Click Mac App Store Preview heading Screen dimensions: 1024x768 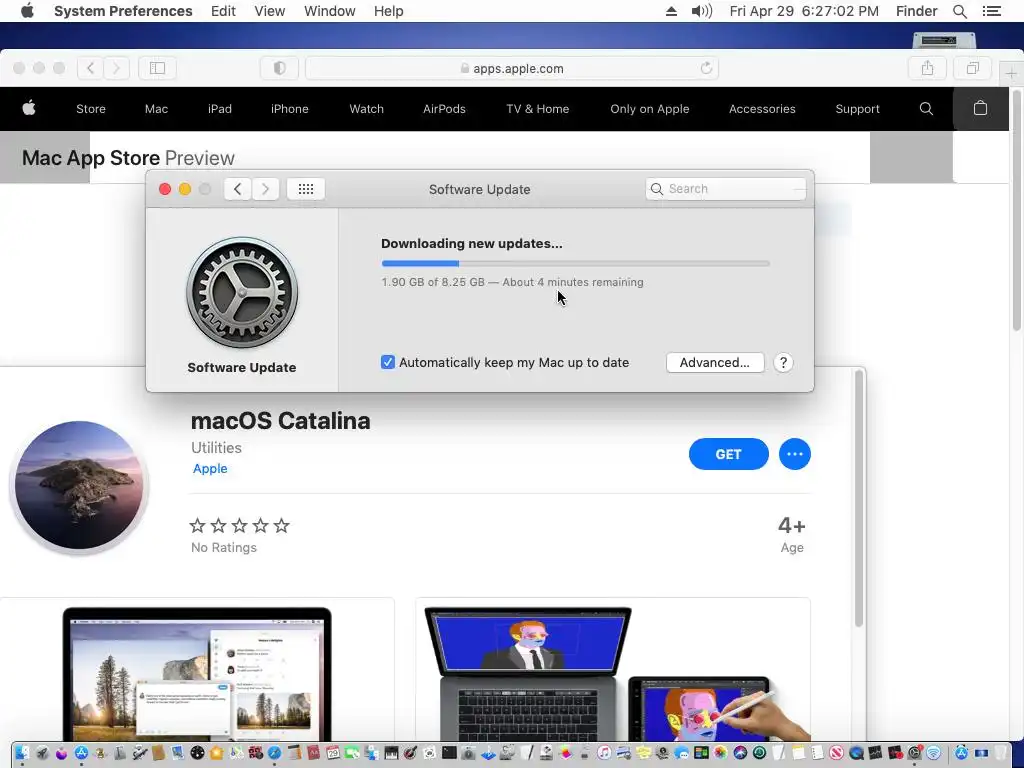pyautogui.click(x=128, y=158)
